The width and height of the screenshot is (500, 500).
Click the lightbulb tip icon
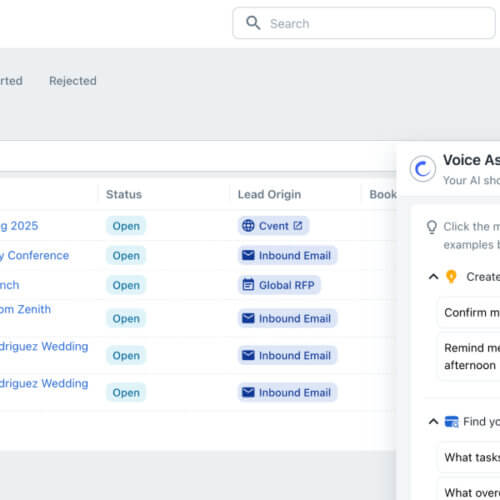[432, 227]
